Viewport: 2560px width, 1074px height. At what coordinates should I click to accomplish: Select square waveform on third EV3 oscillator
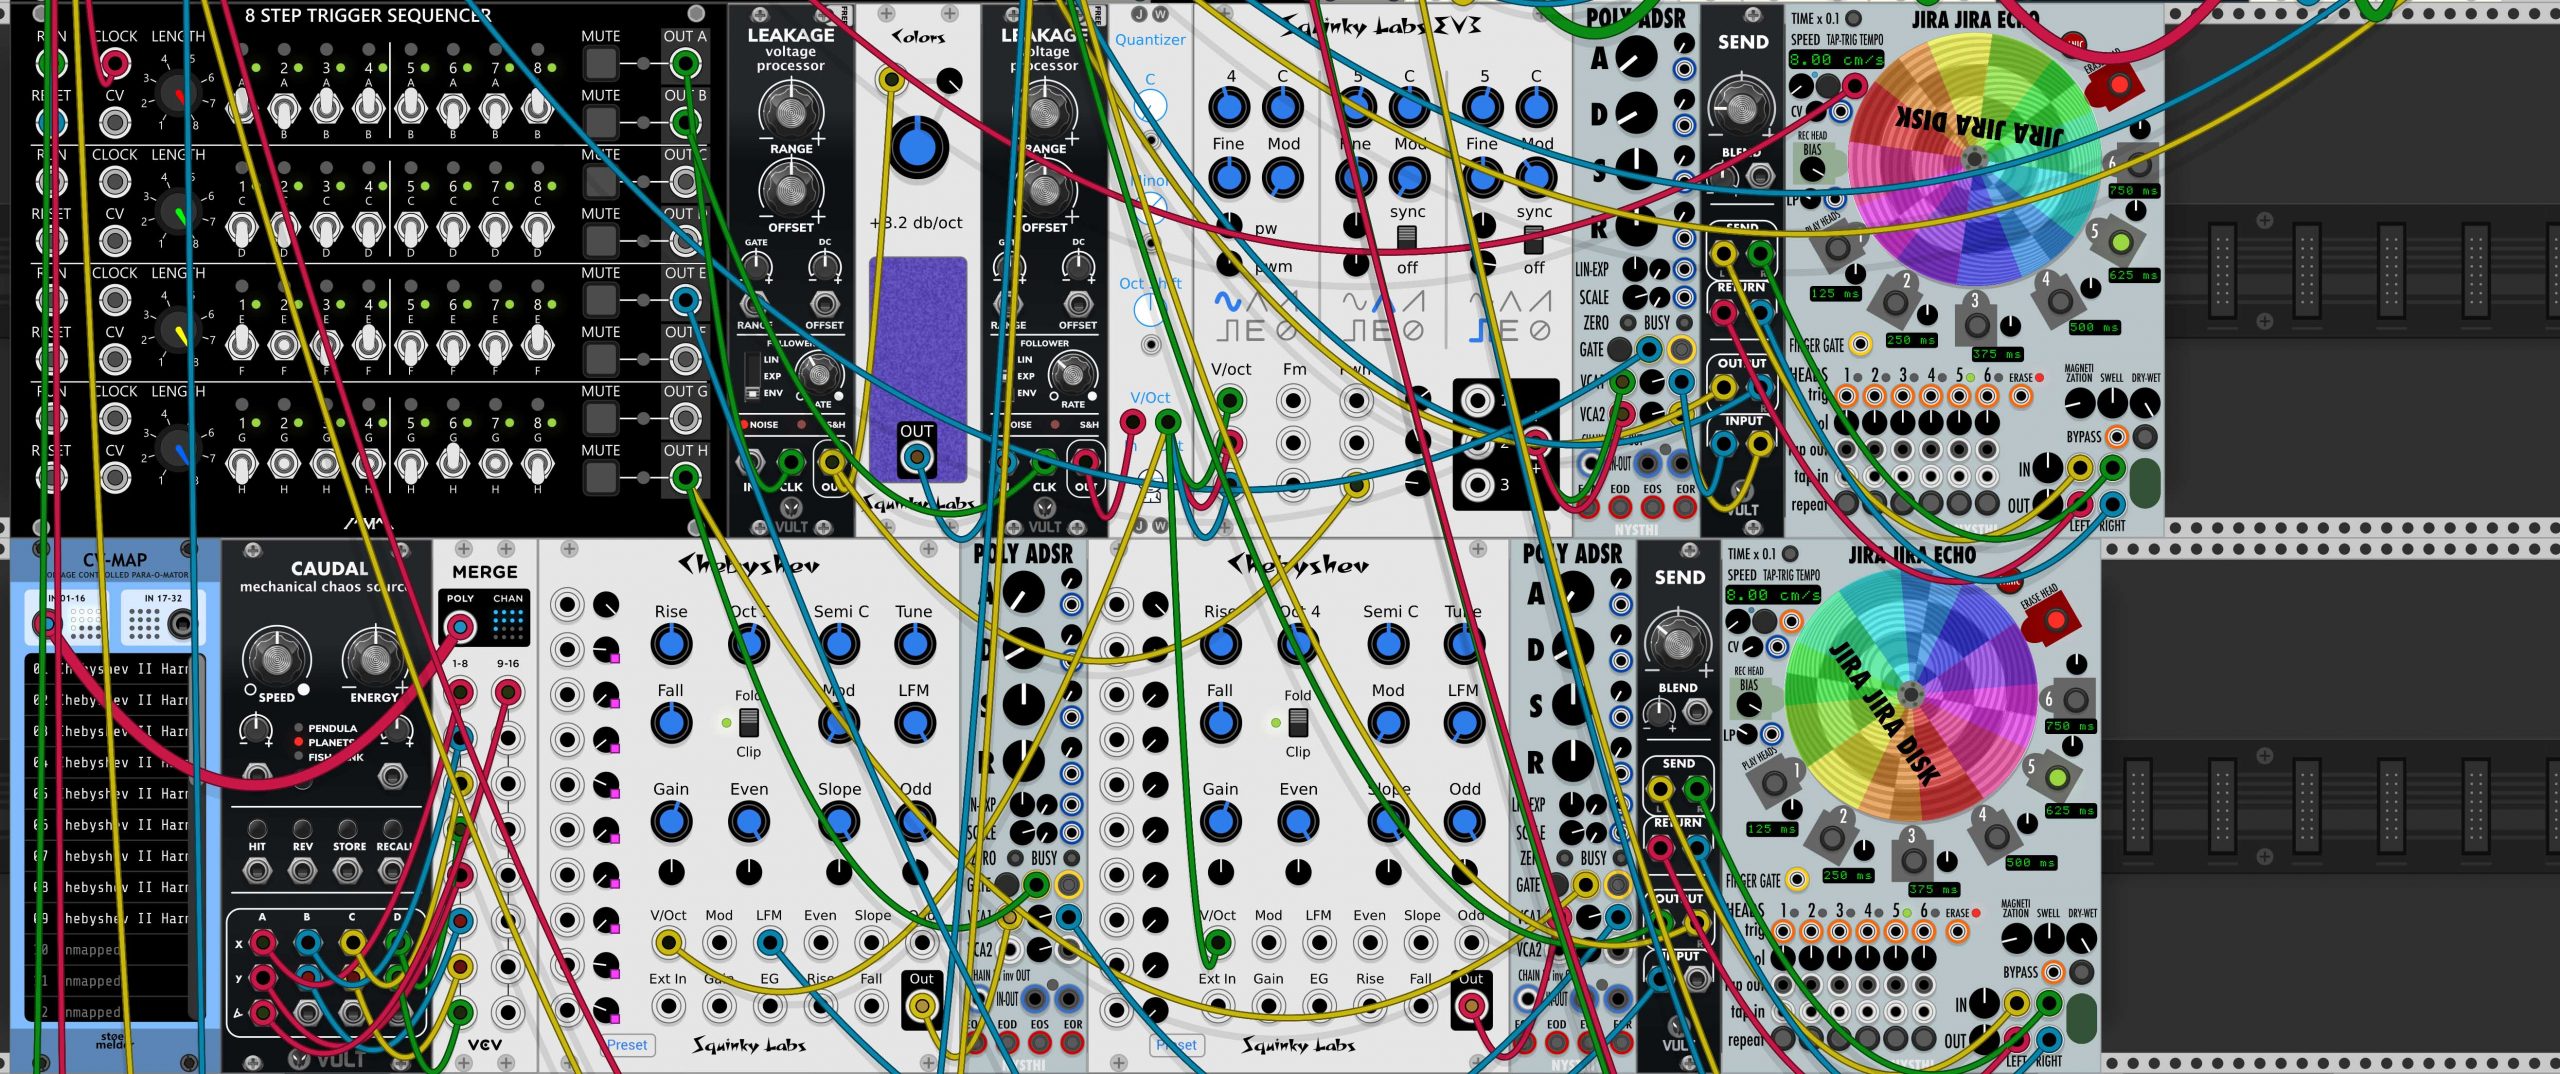click(1481, 330)
